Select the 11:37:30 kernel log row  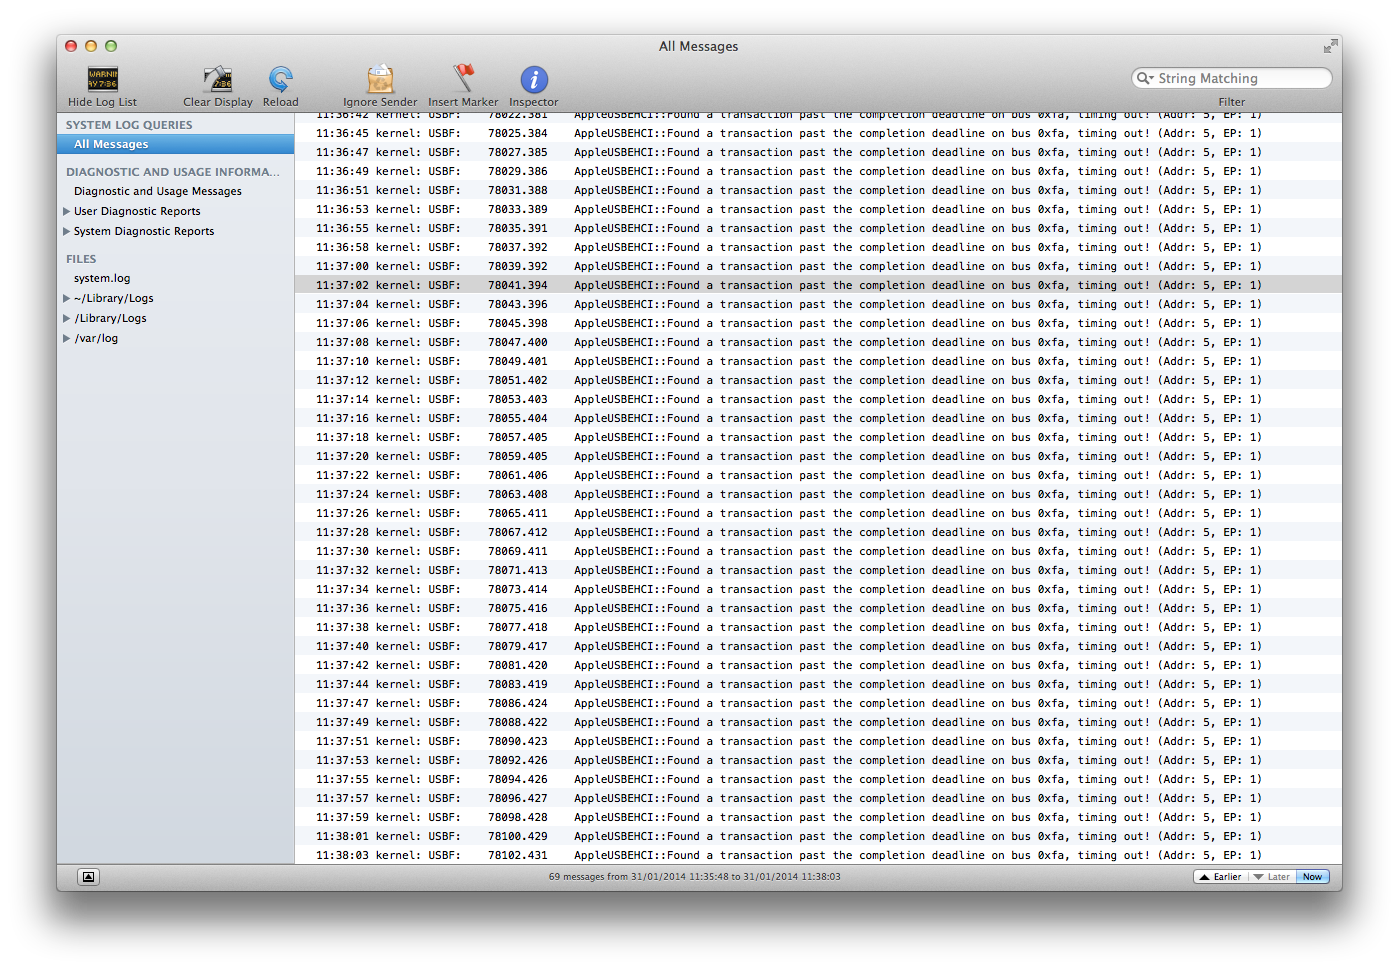coord(818,551)
